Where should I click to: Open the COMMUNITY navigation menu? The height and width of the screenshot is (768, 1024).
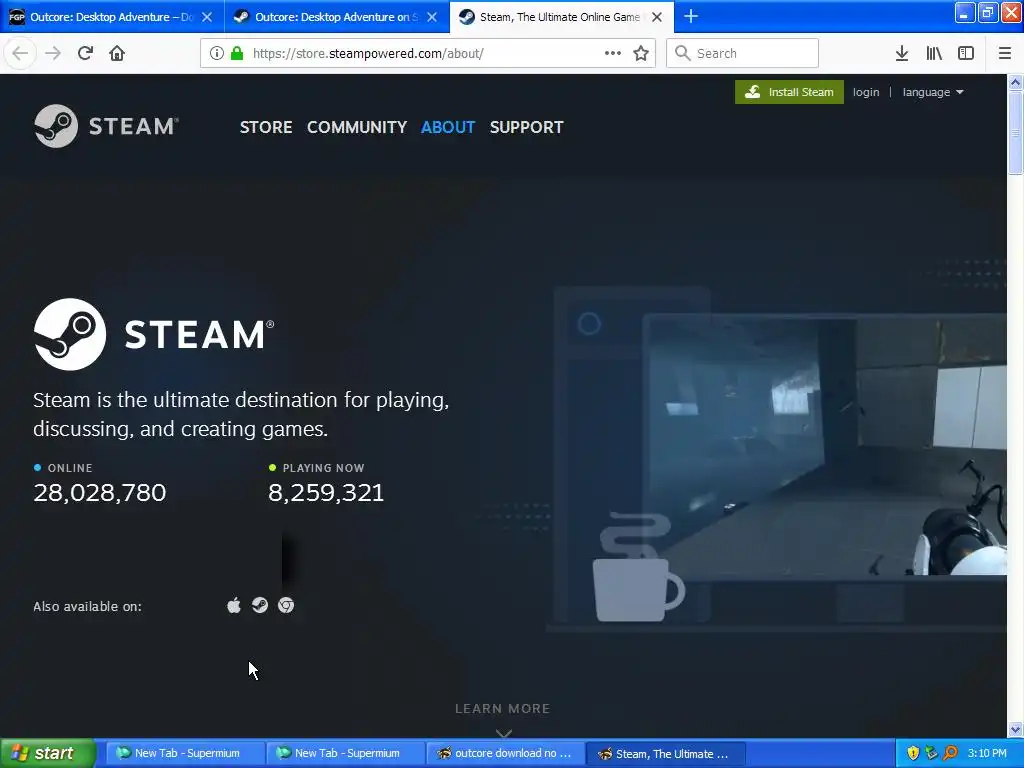point(357,127)
